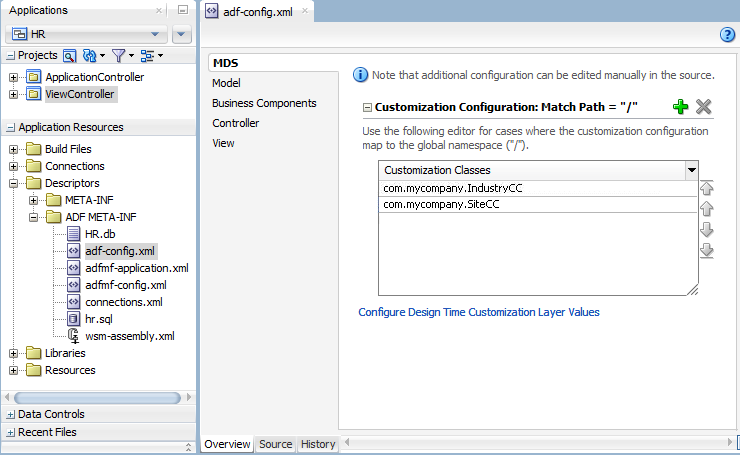Image resolution: width=740 pixels, height=455 pixels.
Task: Switch to the History tab
Action: pyautogui.click(x=318, y=444)
